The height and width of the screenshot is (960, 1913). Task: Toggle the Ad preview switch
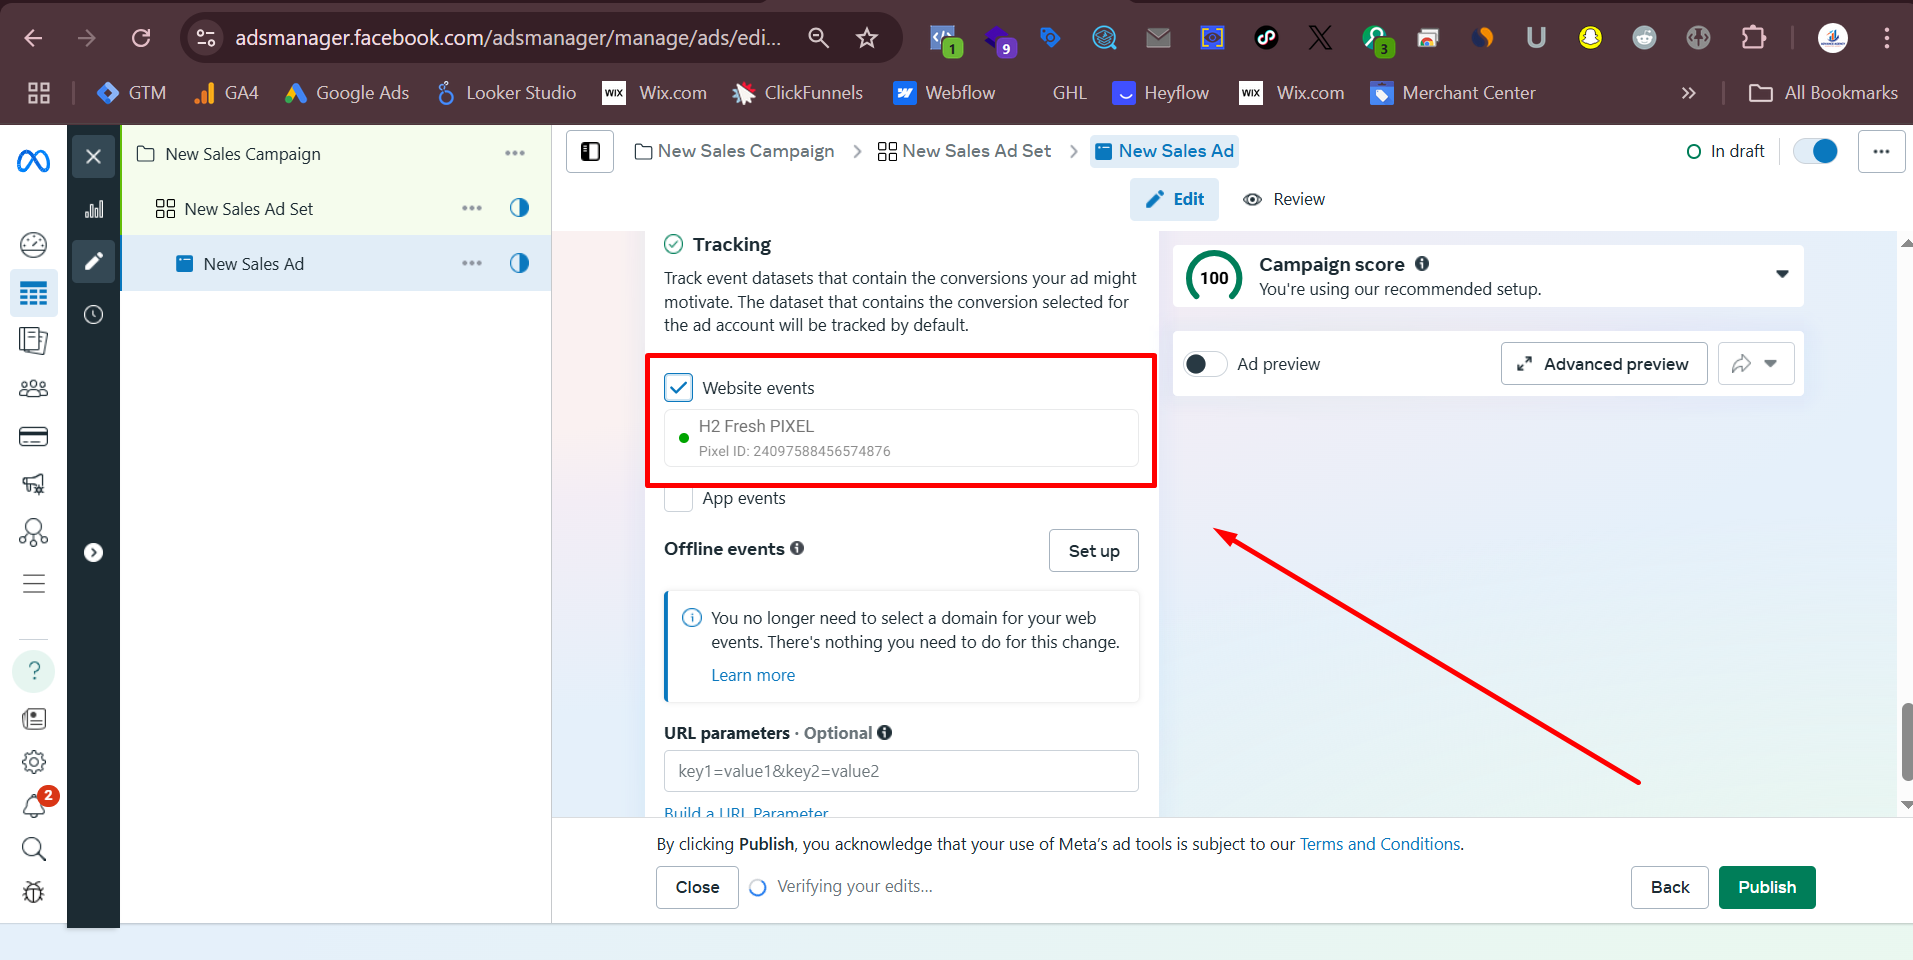(1204, 364)
